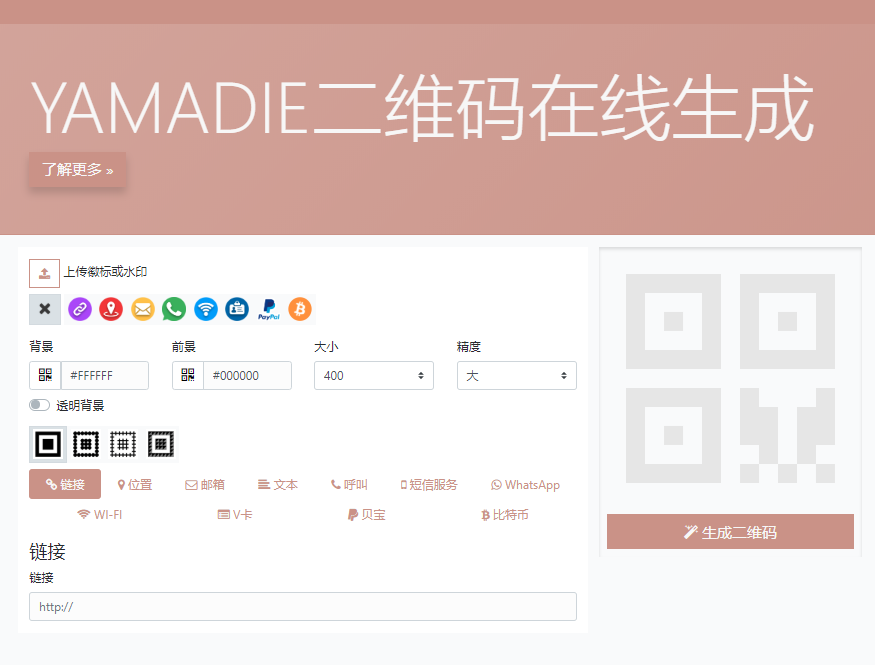The height and width of the screenshot is (665, 875).
Task: Select the solid square QR pattern style
Action: [48, 445]
